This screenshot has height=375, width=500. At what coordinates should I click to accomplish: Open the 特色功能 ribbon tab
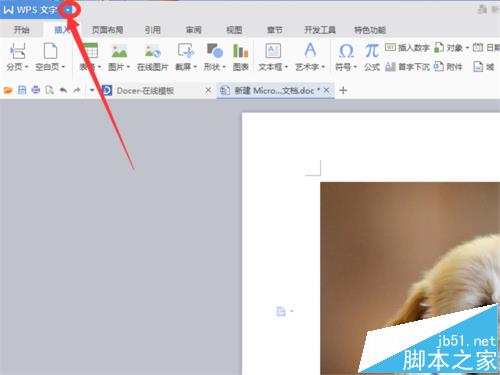point(370,30)
